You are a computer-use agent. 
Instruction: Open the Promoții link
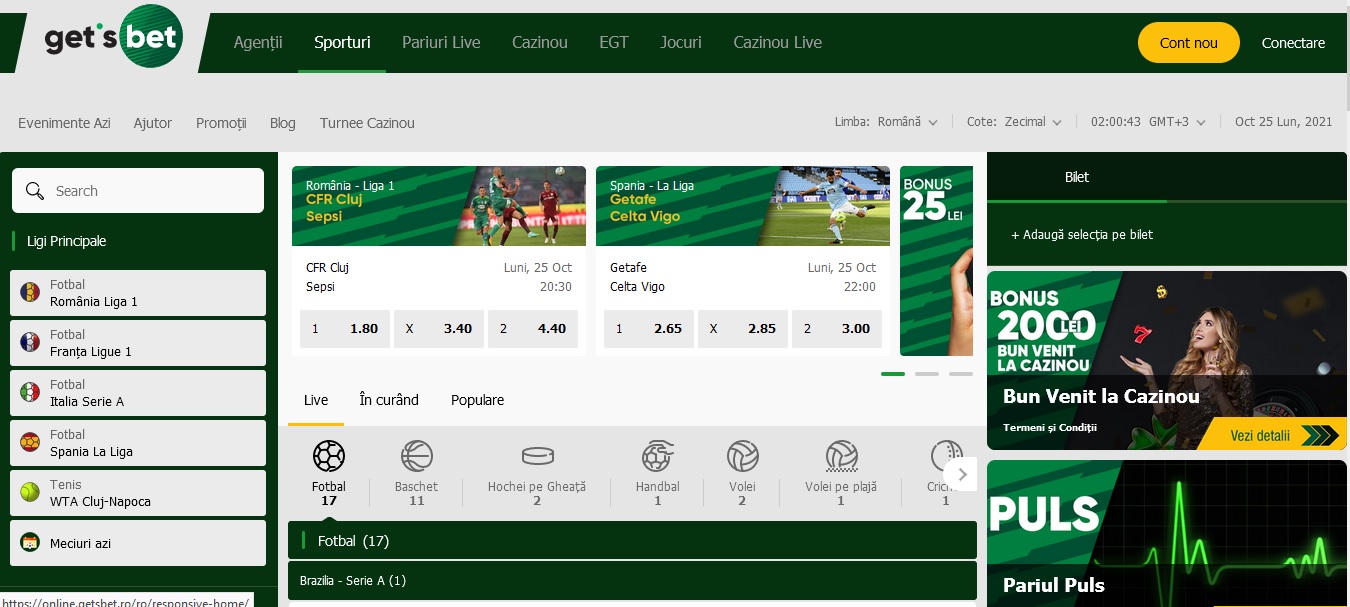221,123
